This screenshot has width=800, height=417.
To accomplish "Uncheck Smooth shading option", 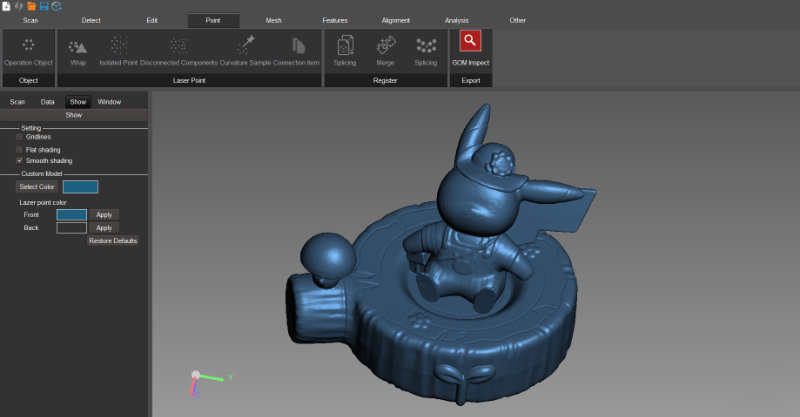I will (19, 160).
